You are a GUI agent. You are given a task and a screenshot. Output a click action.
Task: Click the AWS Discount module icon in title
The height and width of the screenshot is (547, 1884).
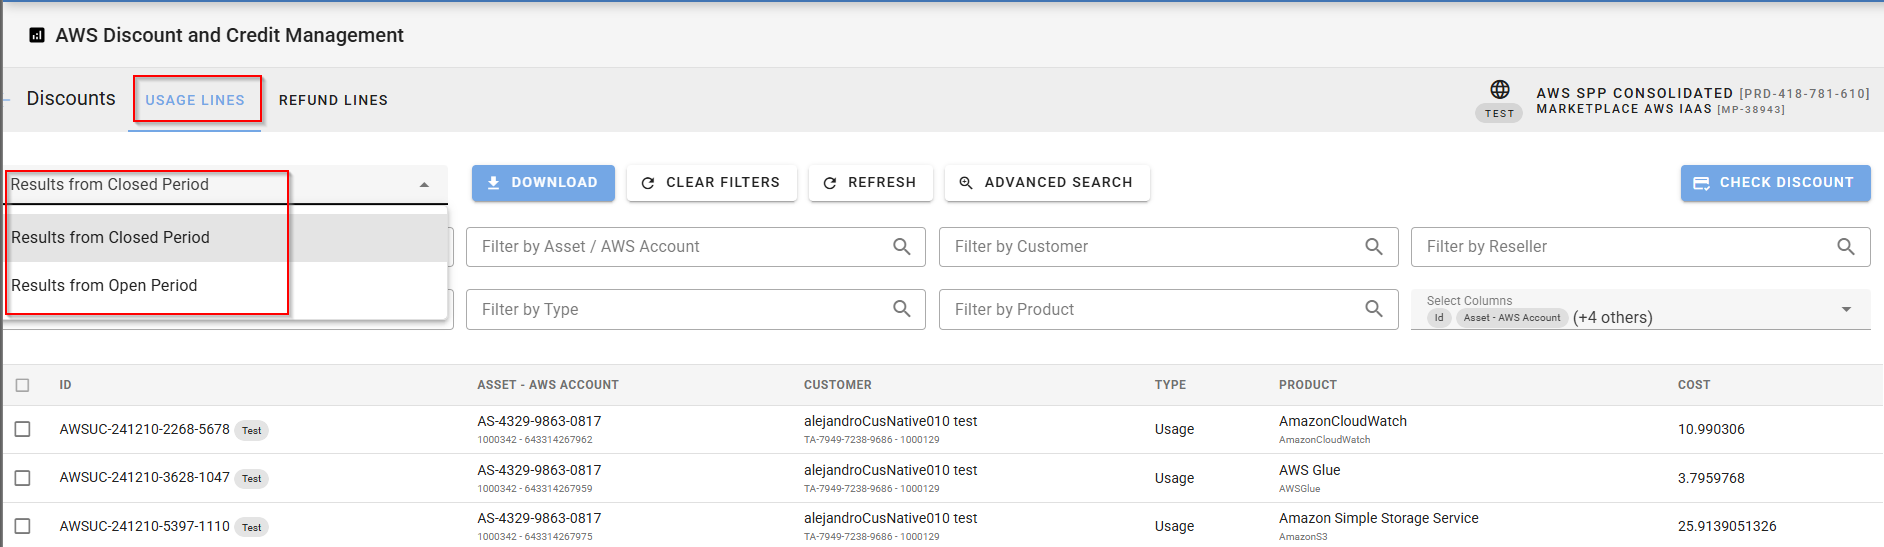(37, 35)
